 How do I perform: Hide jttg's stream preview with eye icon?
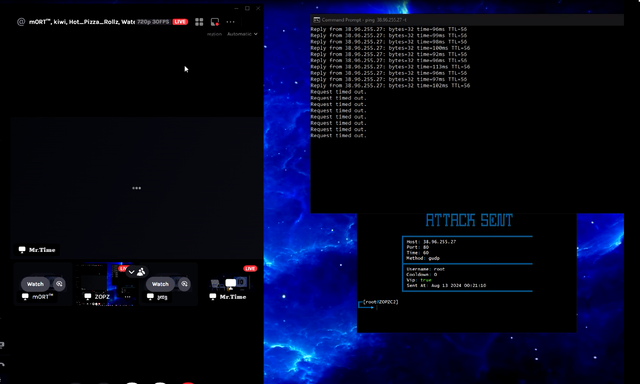click(x=184, y=284)
